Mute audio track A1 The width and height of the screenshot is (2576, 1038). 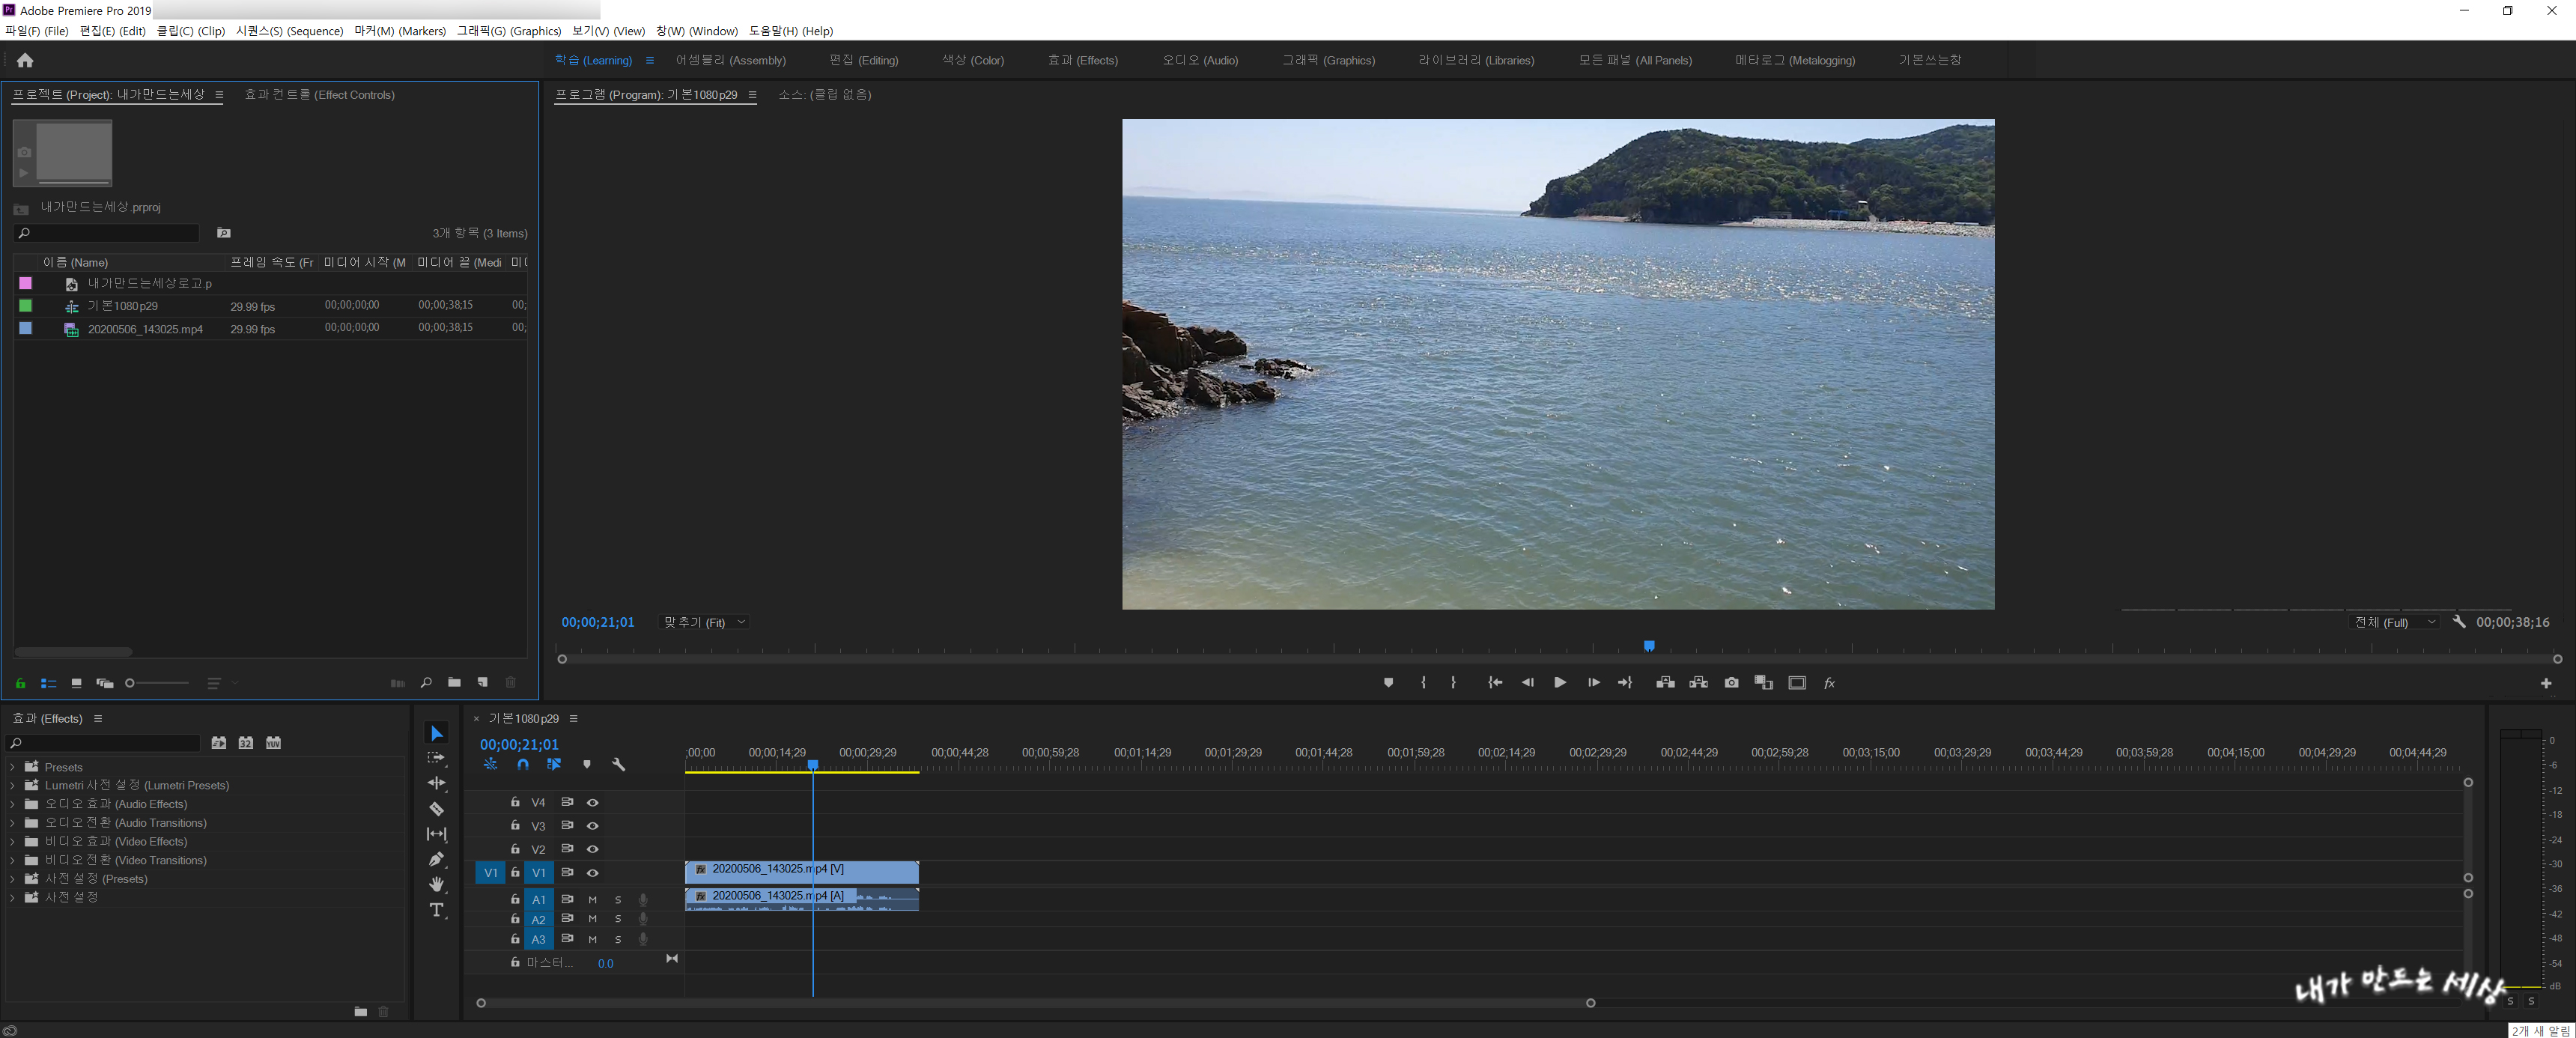point(592,900)
